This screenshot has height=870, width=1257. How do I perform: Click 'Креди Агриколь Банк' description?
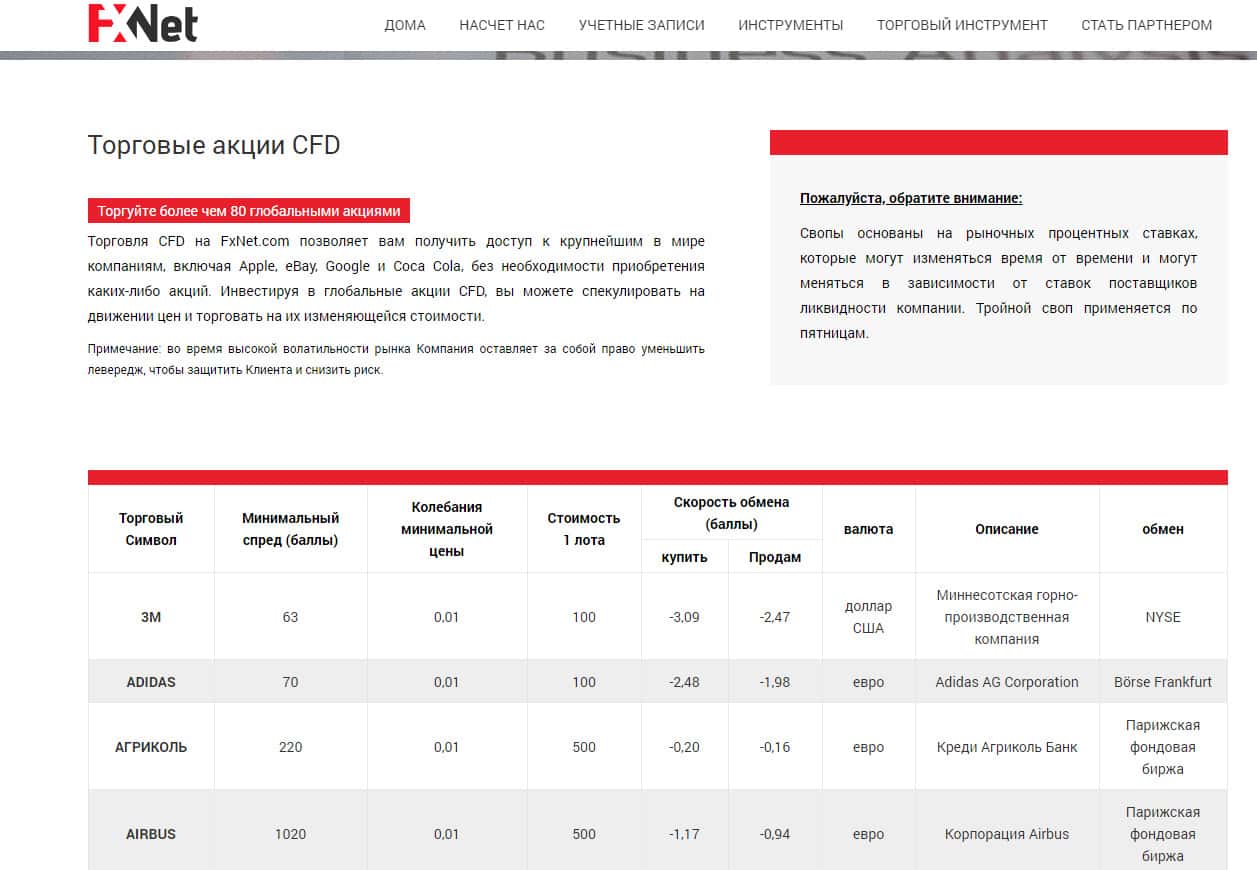click(1007, 747)
